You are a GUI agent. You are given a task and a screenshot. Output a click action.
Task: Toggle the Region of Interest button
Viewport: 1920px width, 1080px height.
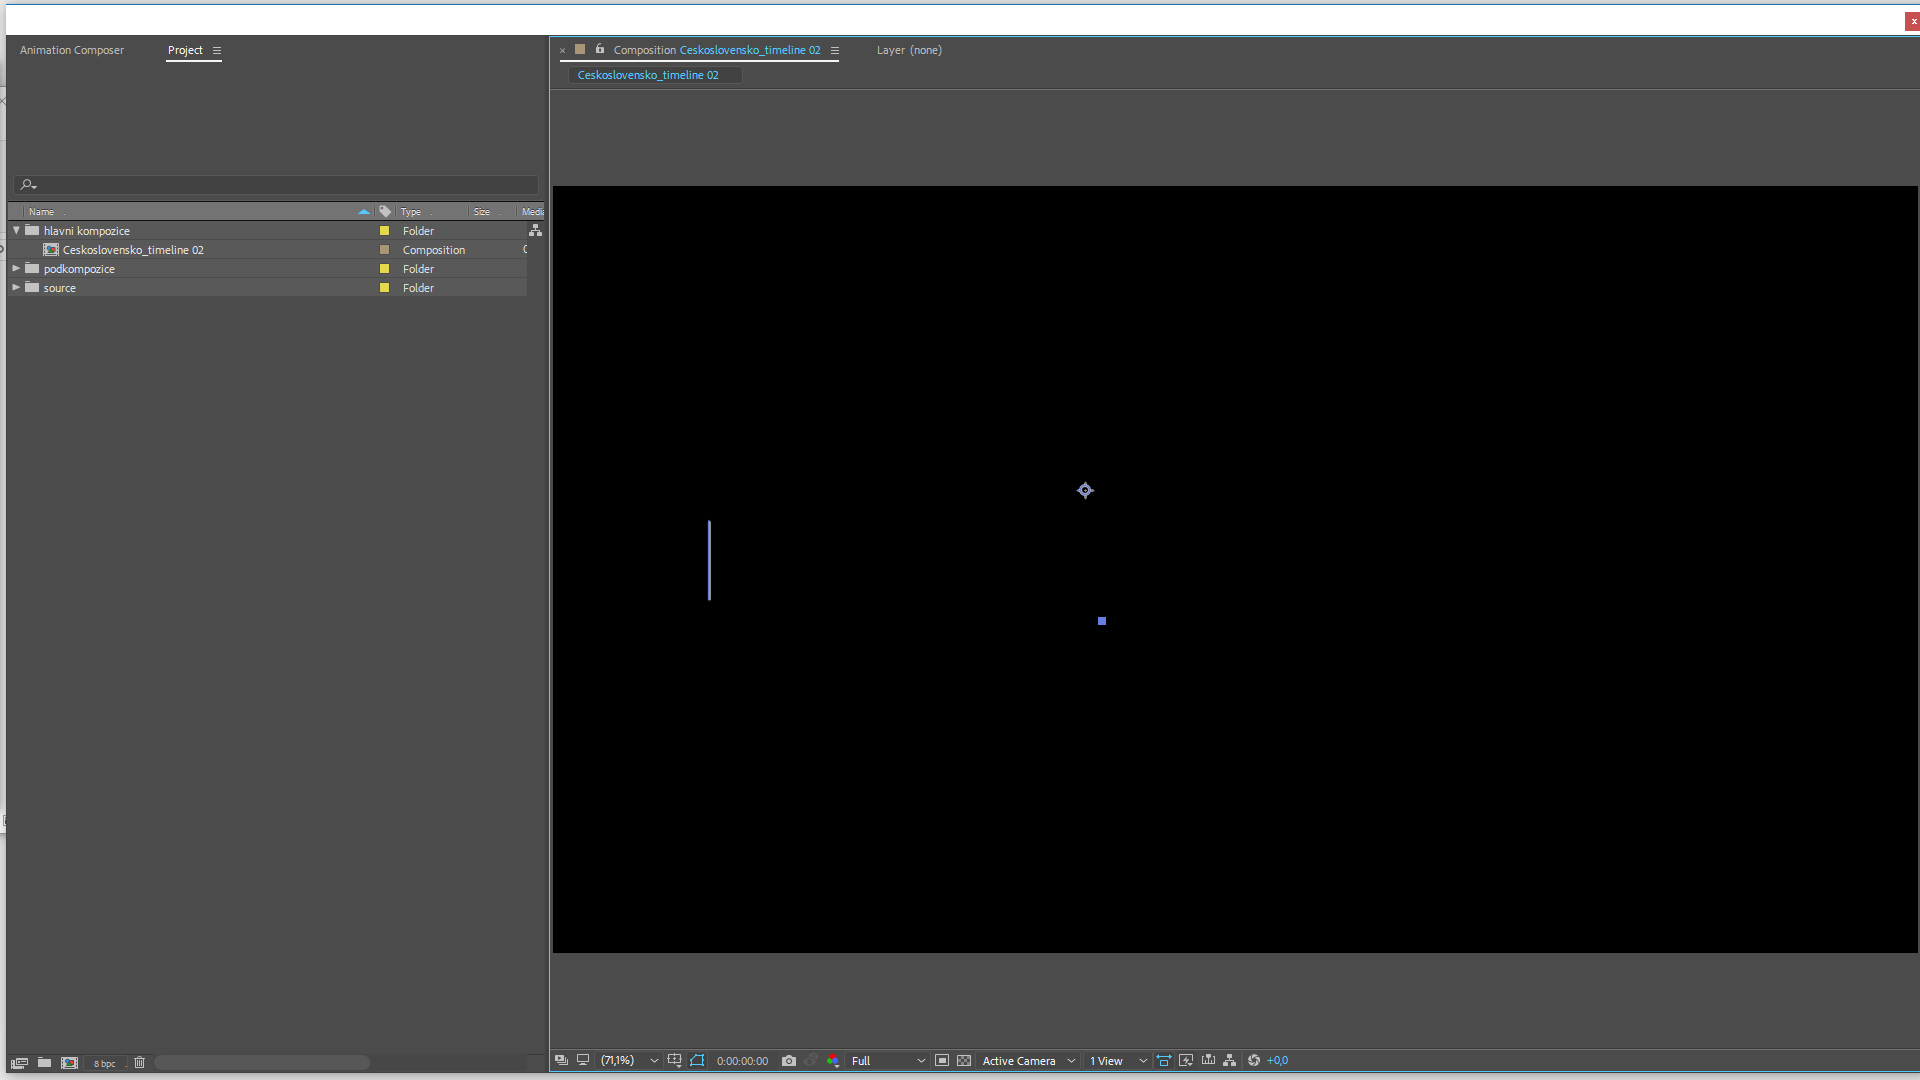coord(942,1061)
